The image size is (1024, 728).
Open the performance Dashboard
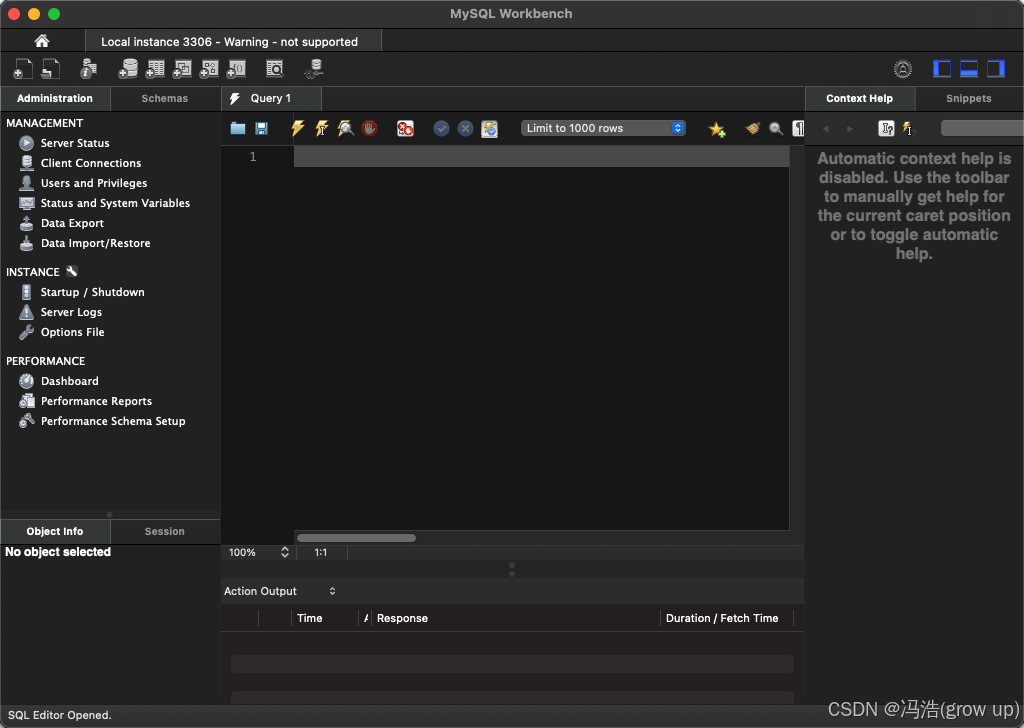[x=69, y=381]
